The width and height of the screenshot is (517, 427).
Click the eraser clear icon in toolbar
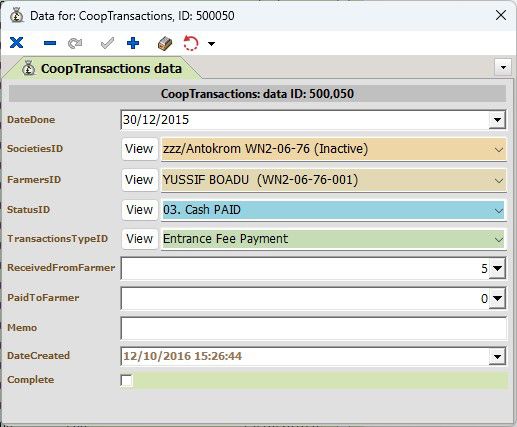(x=165, y=43)
